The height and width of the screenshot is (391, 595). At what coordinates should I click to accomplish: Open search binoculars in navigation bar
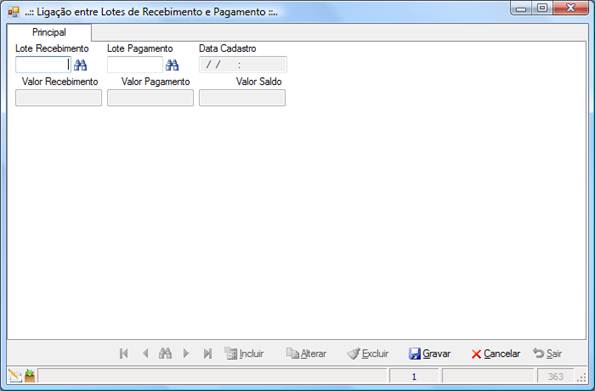pyautogui.click(x=165, y=353)
